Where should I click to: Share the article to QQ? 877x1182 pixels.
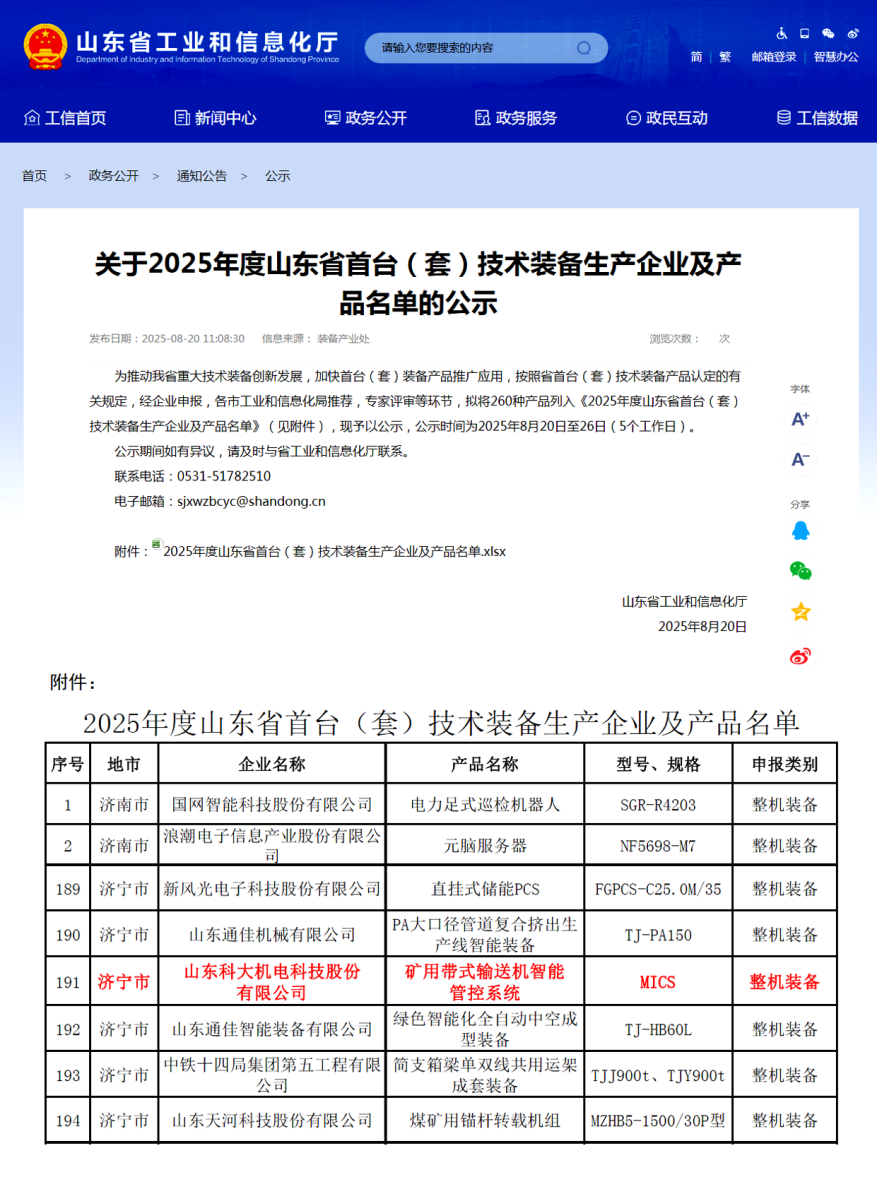click(x=800, y=530)
